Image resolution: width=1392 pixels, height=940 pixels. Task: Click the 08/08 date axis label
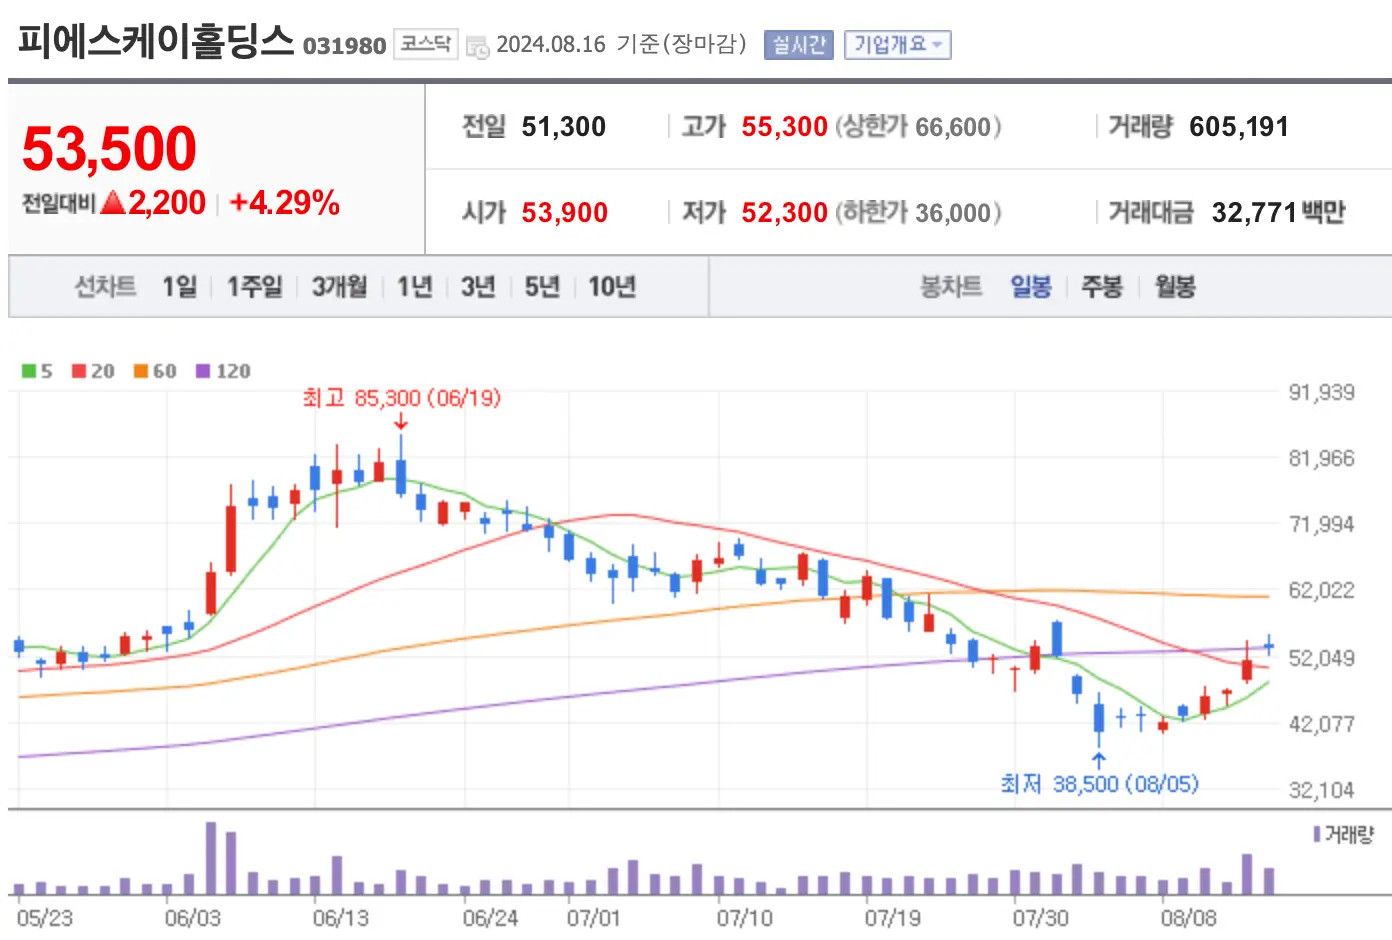[1189, 918]
